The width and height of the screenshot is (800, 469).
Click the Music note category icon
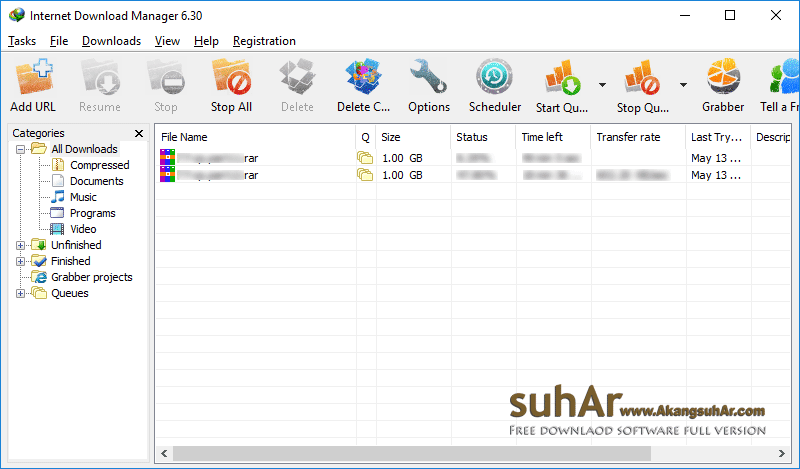pos(58,196)
